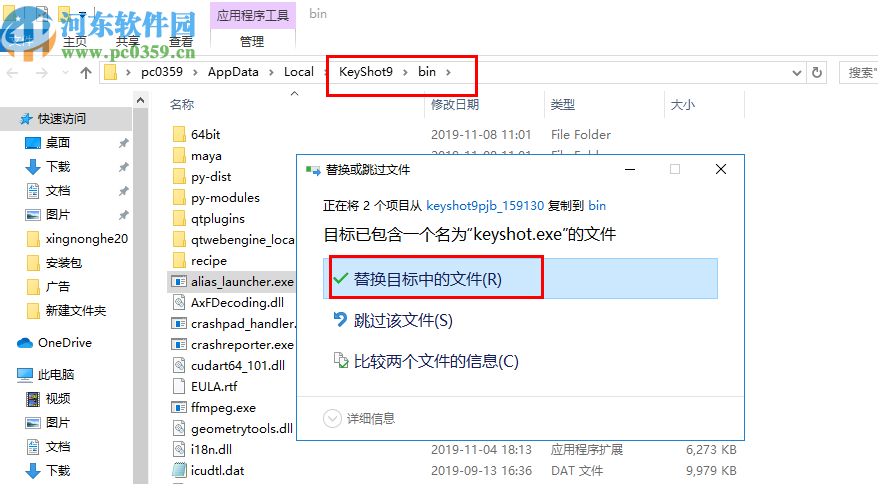
Task: Click crashreporter.exe file icon
Action: [x=179, y=345]
